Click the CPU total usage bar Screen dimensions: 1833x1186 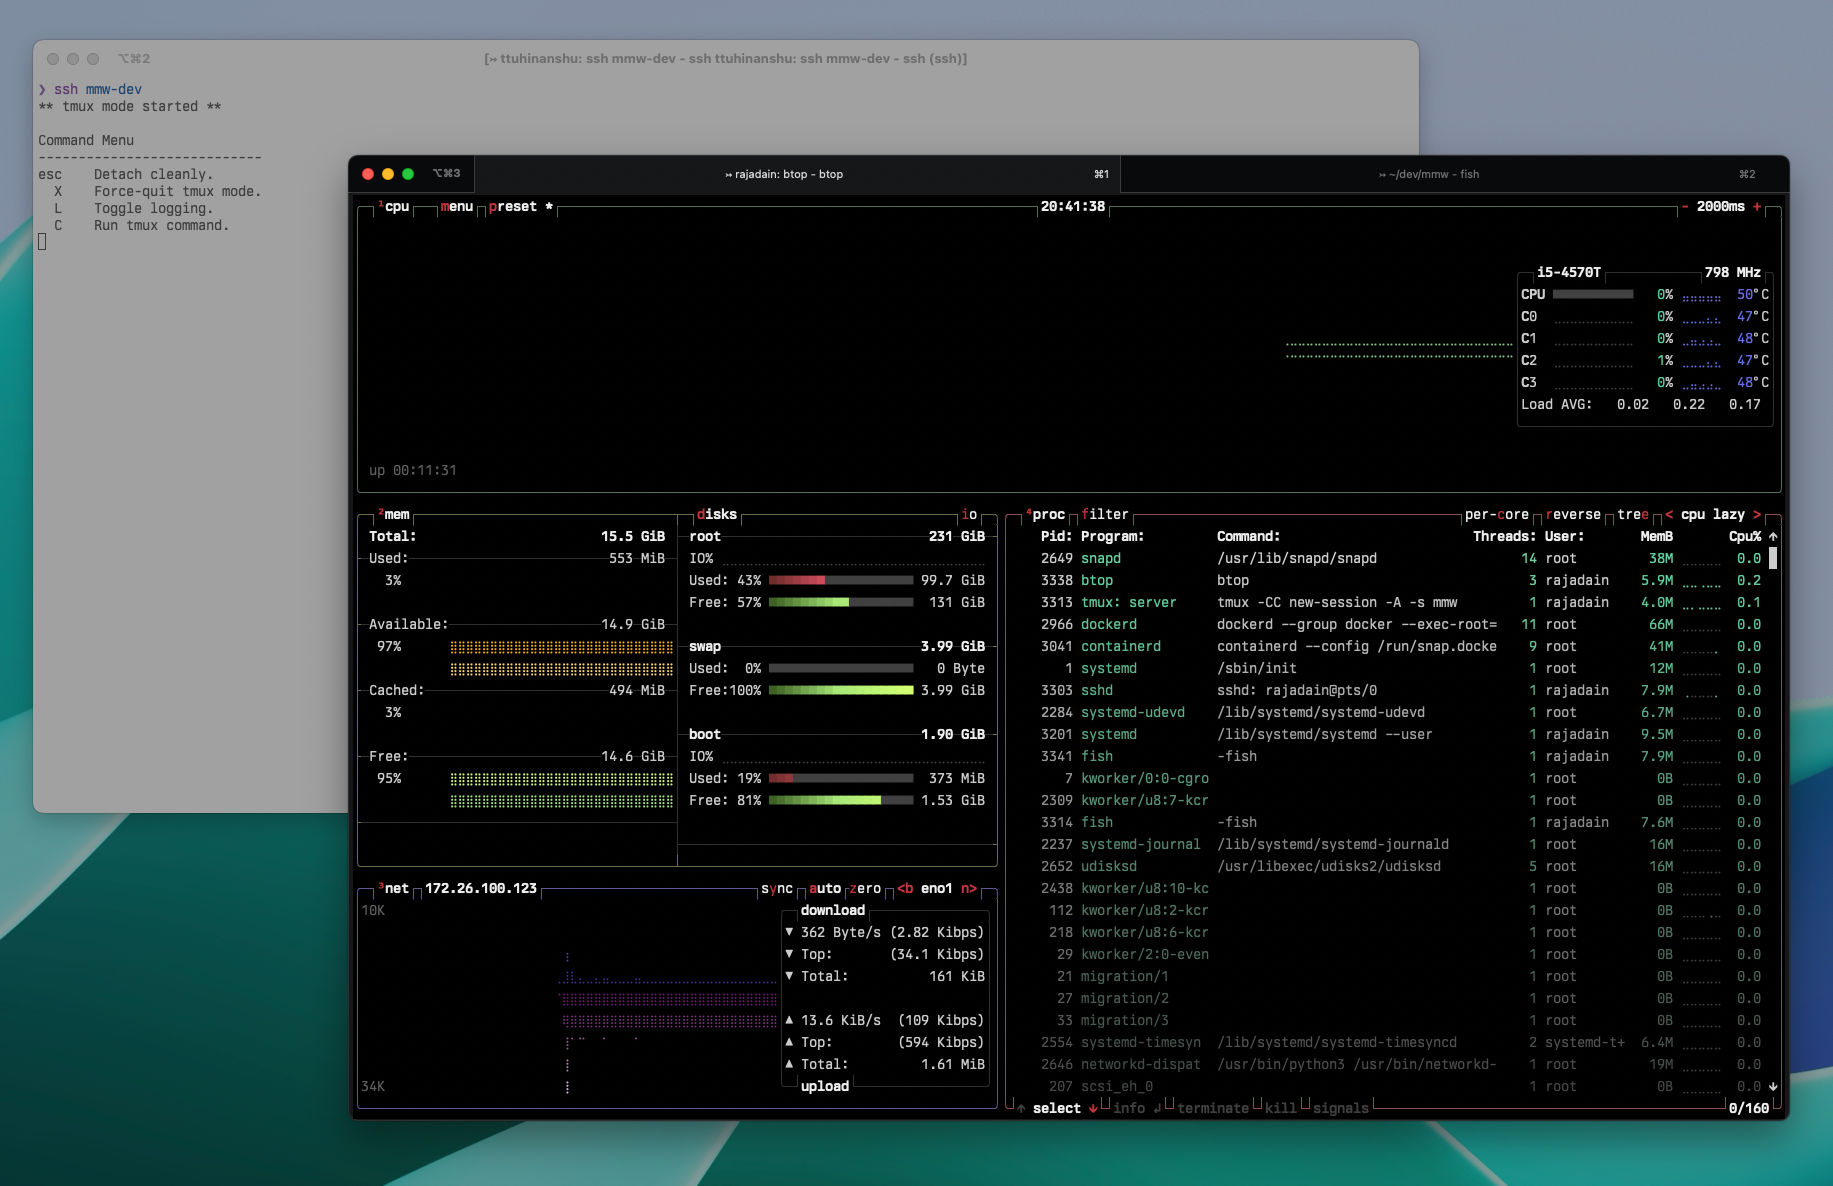click(1593, 295)
